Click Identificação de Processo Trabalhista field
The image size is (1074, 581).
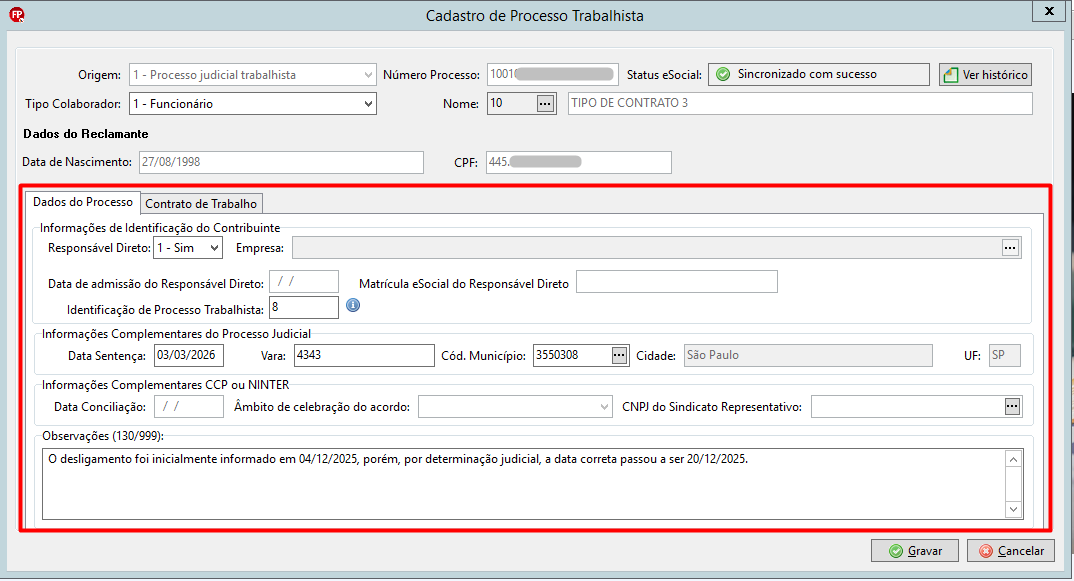click(x=304, y=308)
